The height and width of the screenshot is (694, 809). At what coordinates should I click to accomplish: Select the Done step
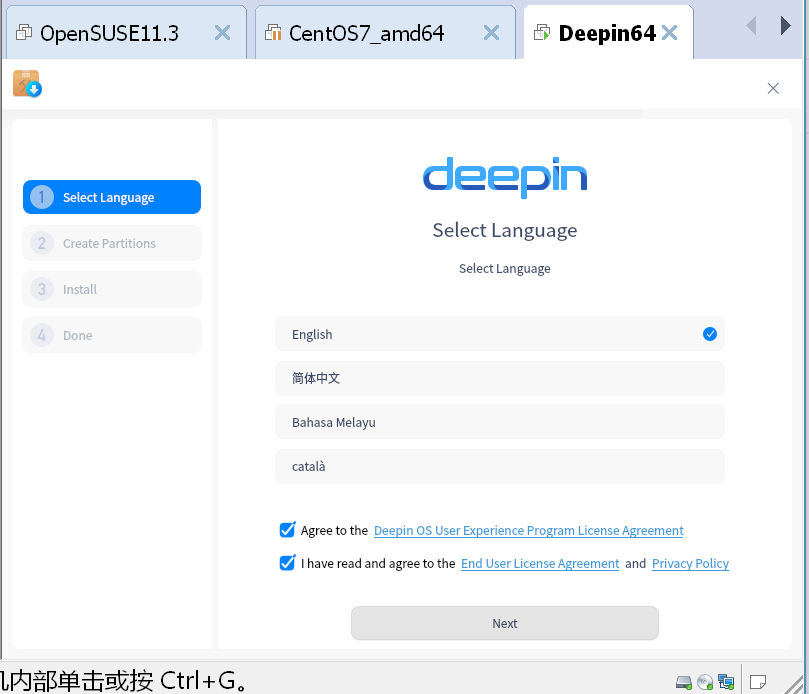pyautogui.click(x=112, y=335)
